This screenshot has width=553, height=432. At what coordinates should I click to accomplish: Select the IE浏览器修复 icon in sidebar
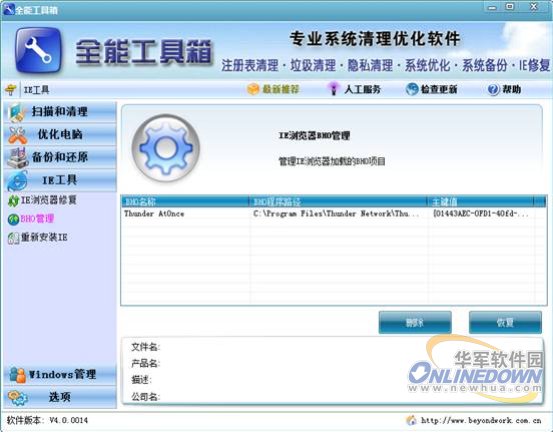click(13, 201)
